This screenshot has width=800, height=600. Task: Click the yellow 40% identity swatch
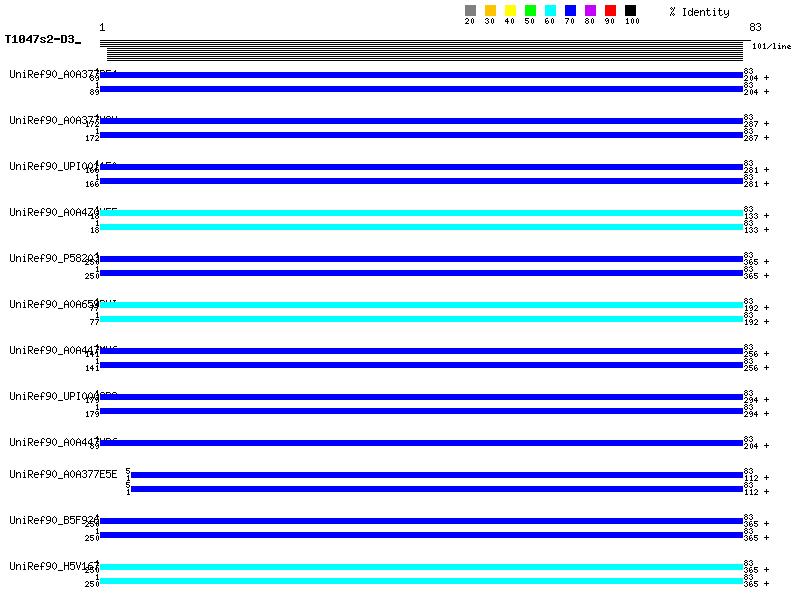510,11
